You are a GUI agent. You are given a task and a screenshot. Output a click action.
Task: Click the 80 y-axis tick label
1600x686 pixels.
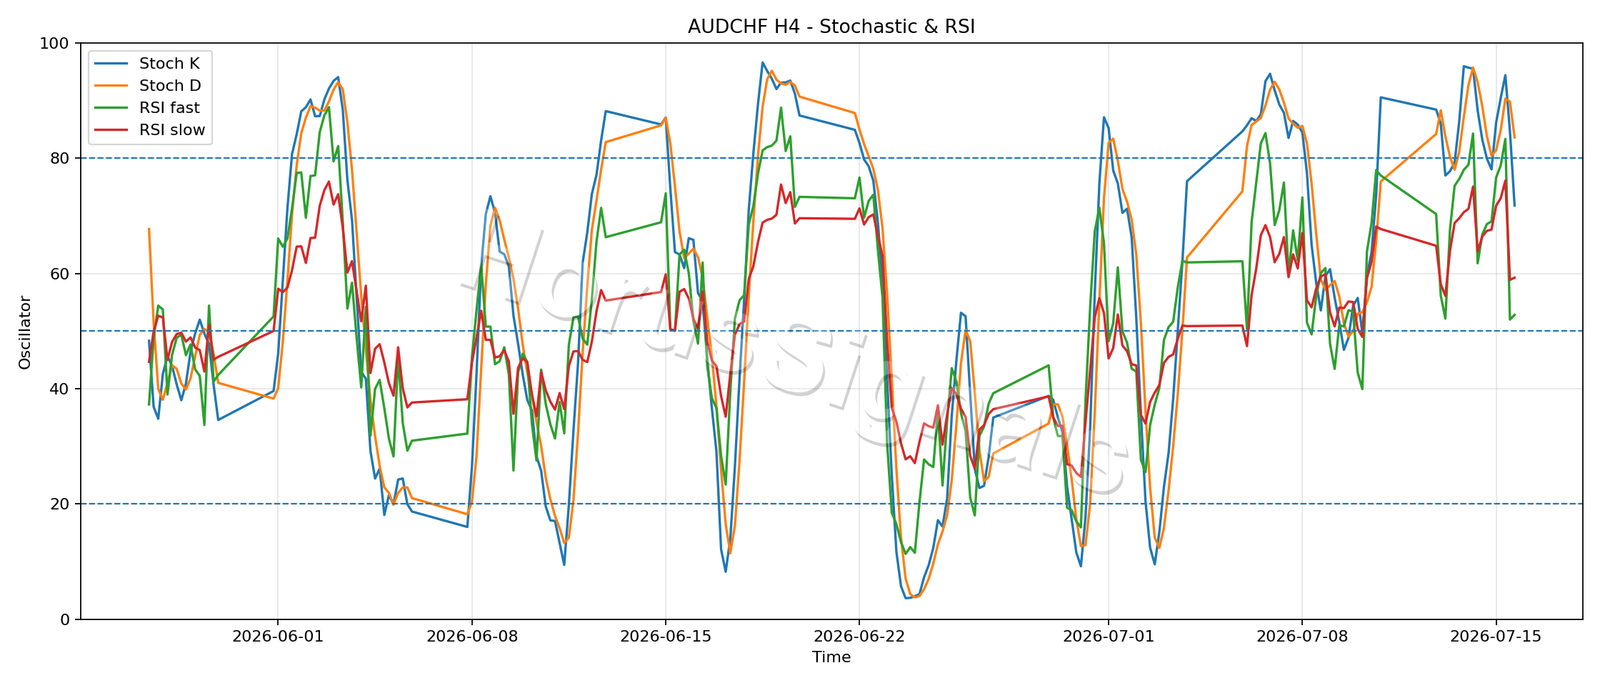60,158
